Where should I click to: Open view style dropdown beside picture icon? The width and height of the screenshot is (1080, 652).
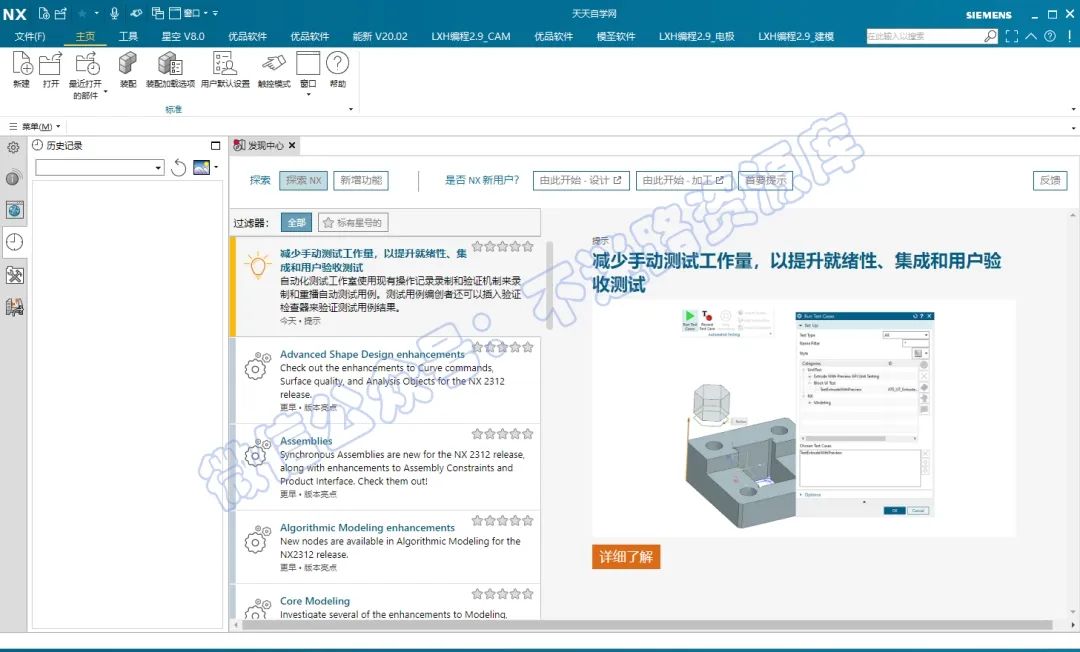(216, 167)
